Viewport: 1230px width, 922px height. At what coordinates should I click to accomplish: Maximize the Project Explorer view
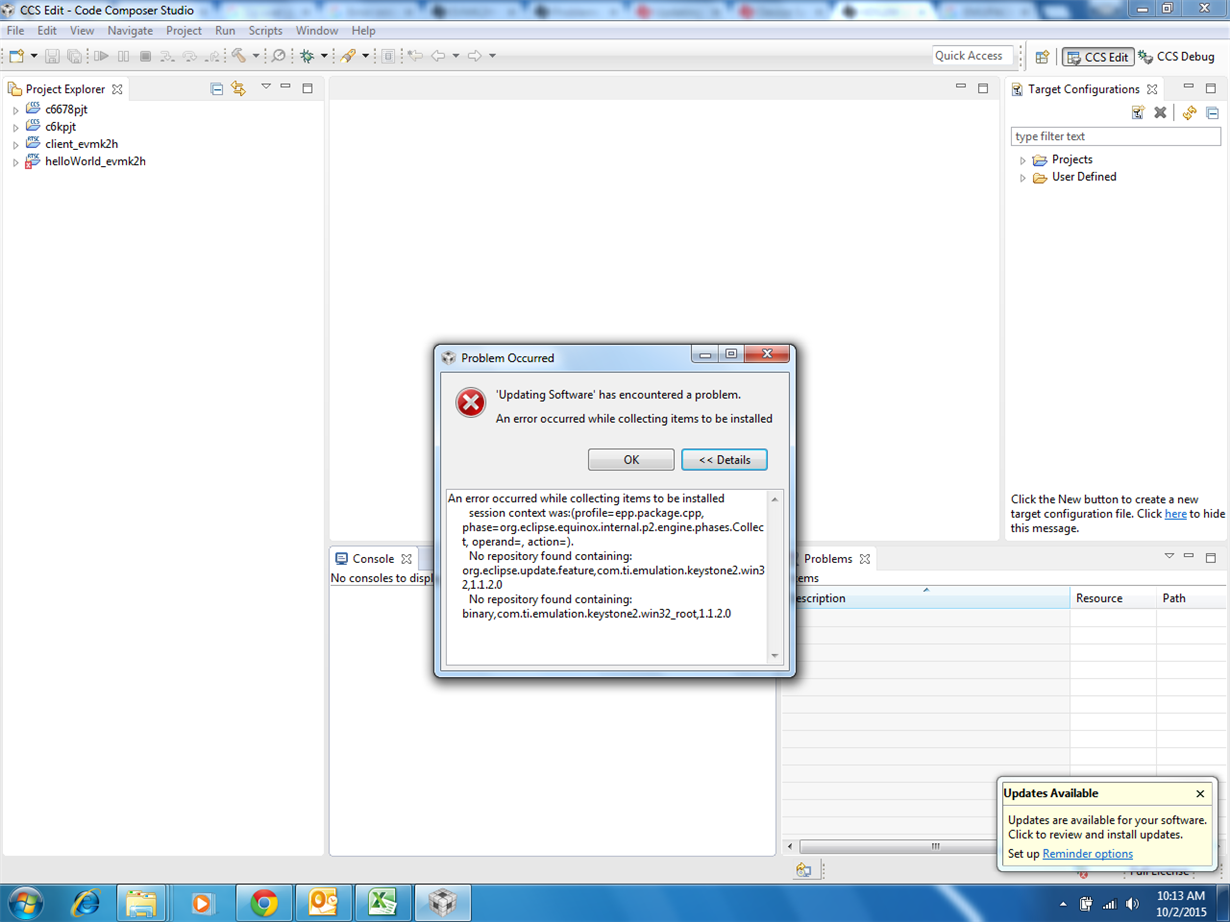[308, 88]
